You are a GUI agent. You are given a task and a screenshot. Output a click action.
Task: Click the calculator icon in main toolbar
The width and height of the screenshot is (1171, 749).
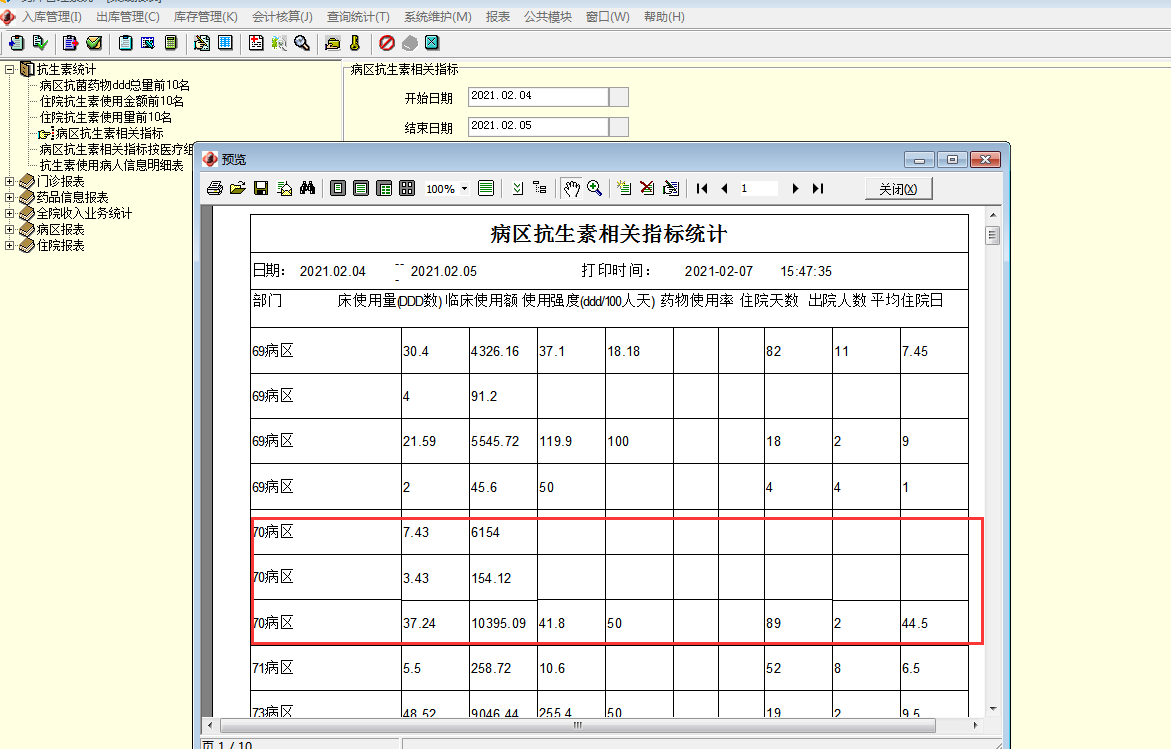[x=171, y=43]
